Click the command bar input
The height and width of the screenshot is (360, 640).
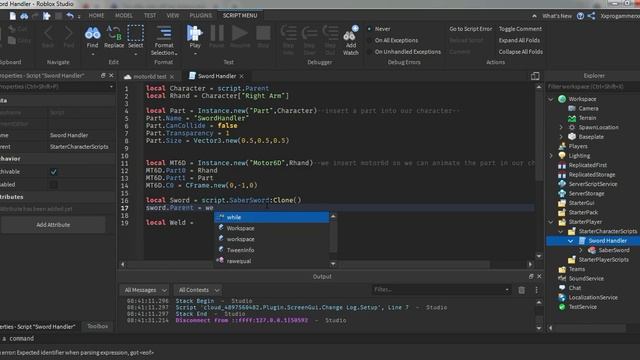tap(320, 338)
